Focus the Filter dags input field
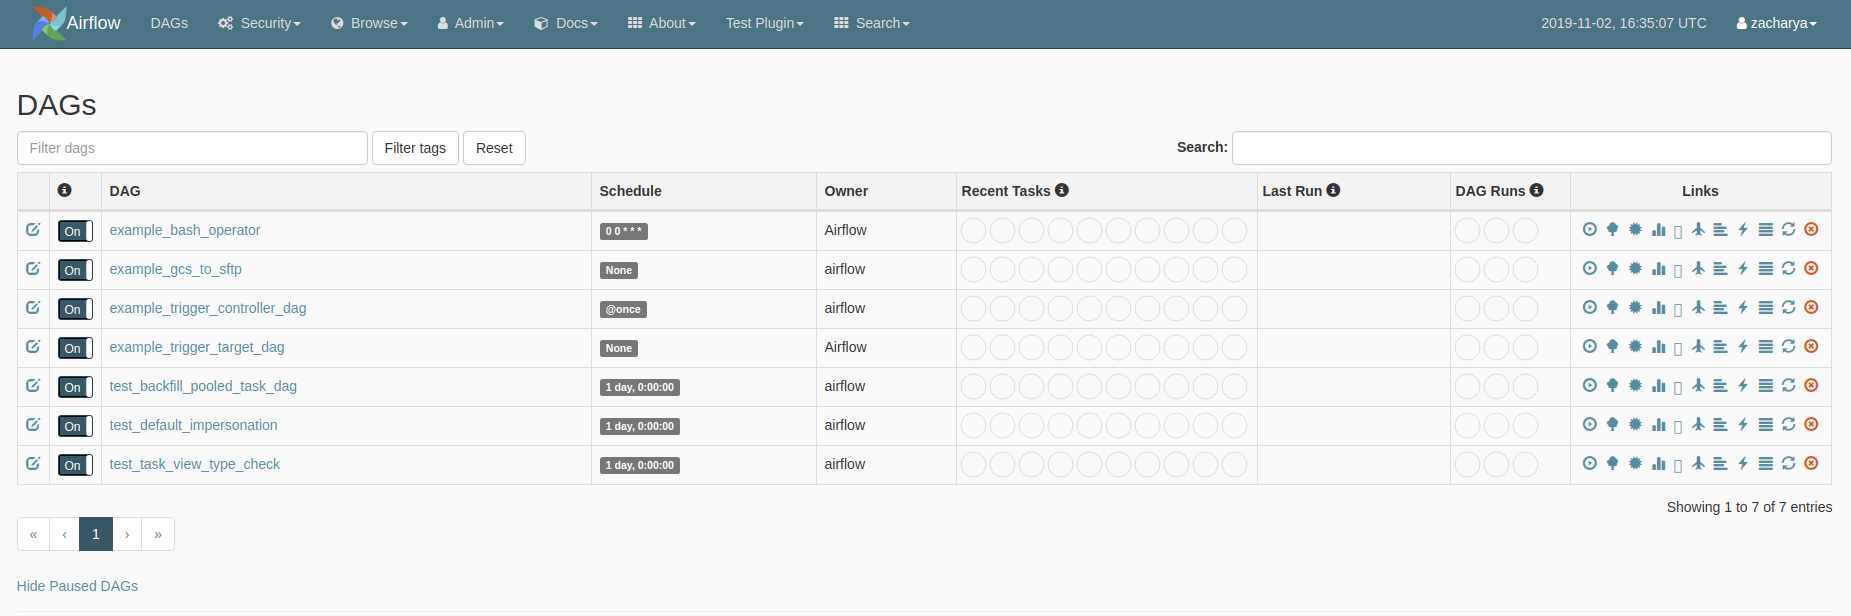The image size is (1851, 616). click(192, 148)
